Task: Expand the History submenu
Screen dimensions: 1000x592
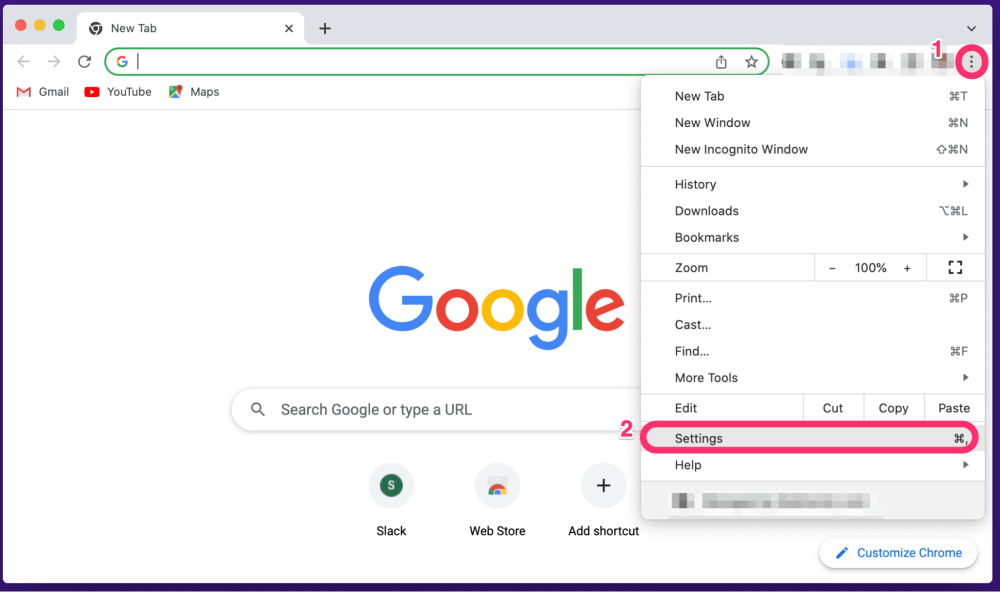Action: pos(812,184)
